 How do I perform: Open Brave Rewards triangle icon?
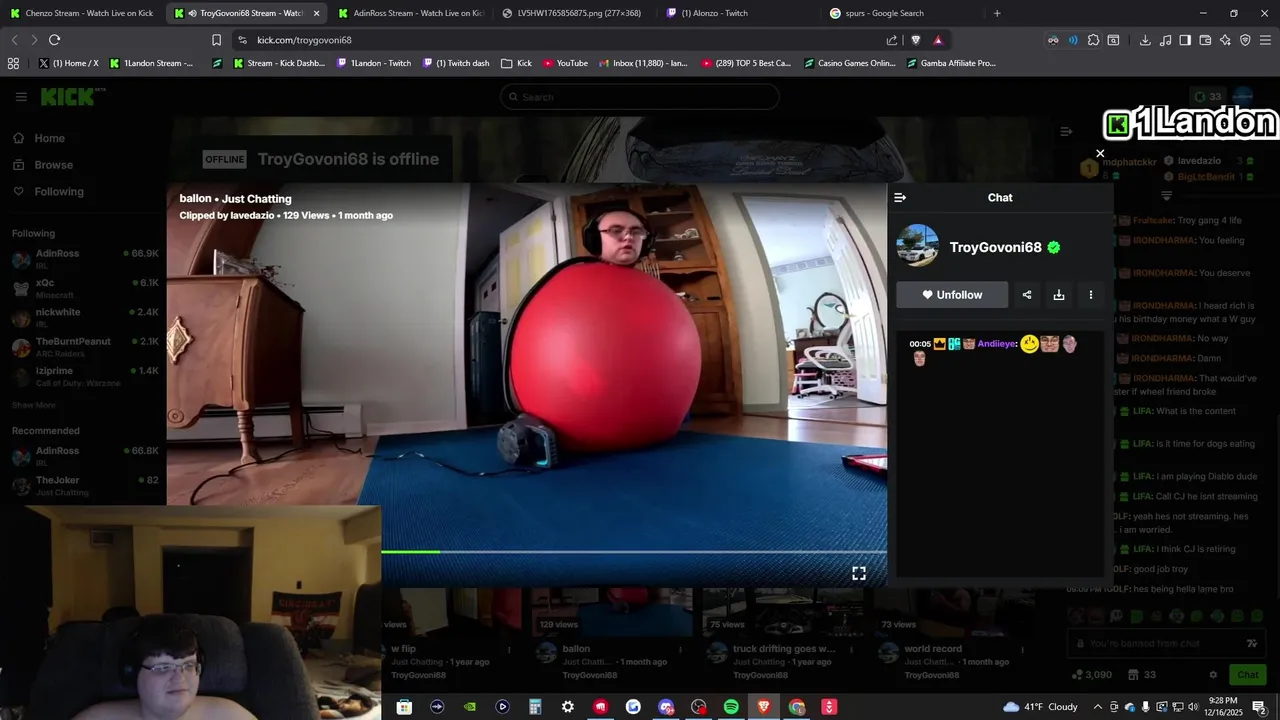point(938,40)
